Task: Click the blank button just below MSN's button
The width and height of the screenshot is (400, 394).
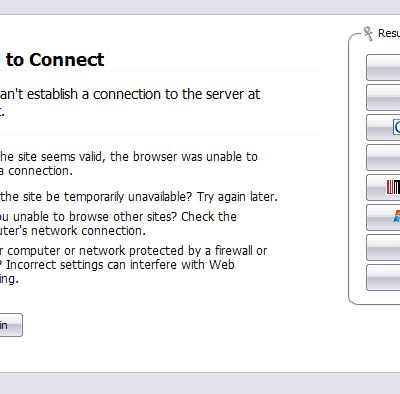Action: coord(383,247)
